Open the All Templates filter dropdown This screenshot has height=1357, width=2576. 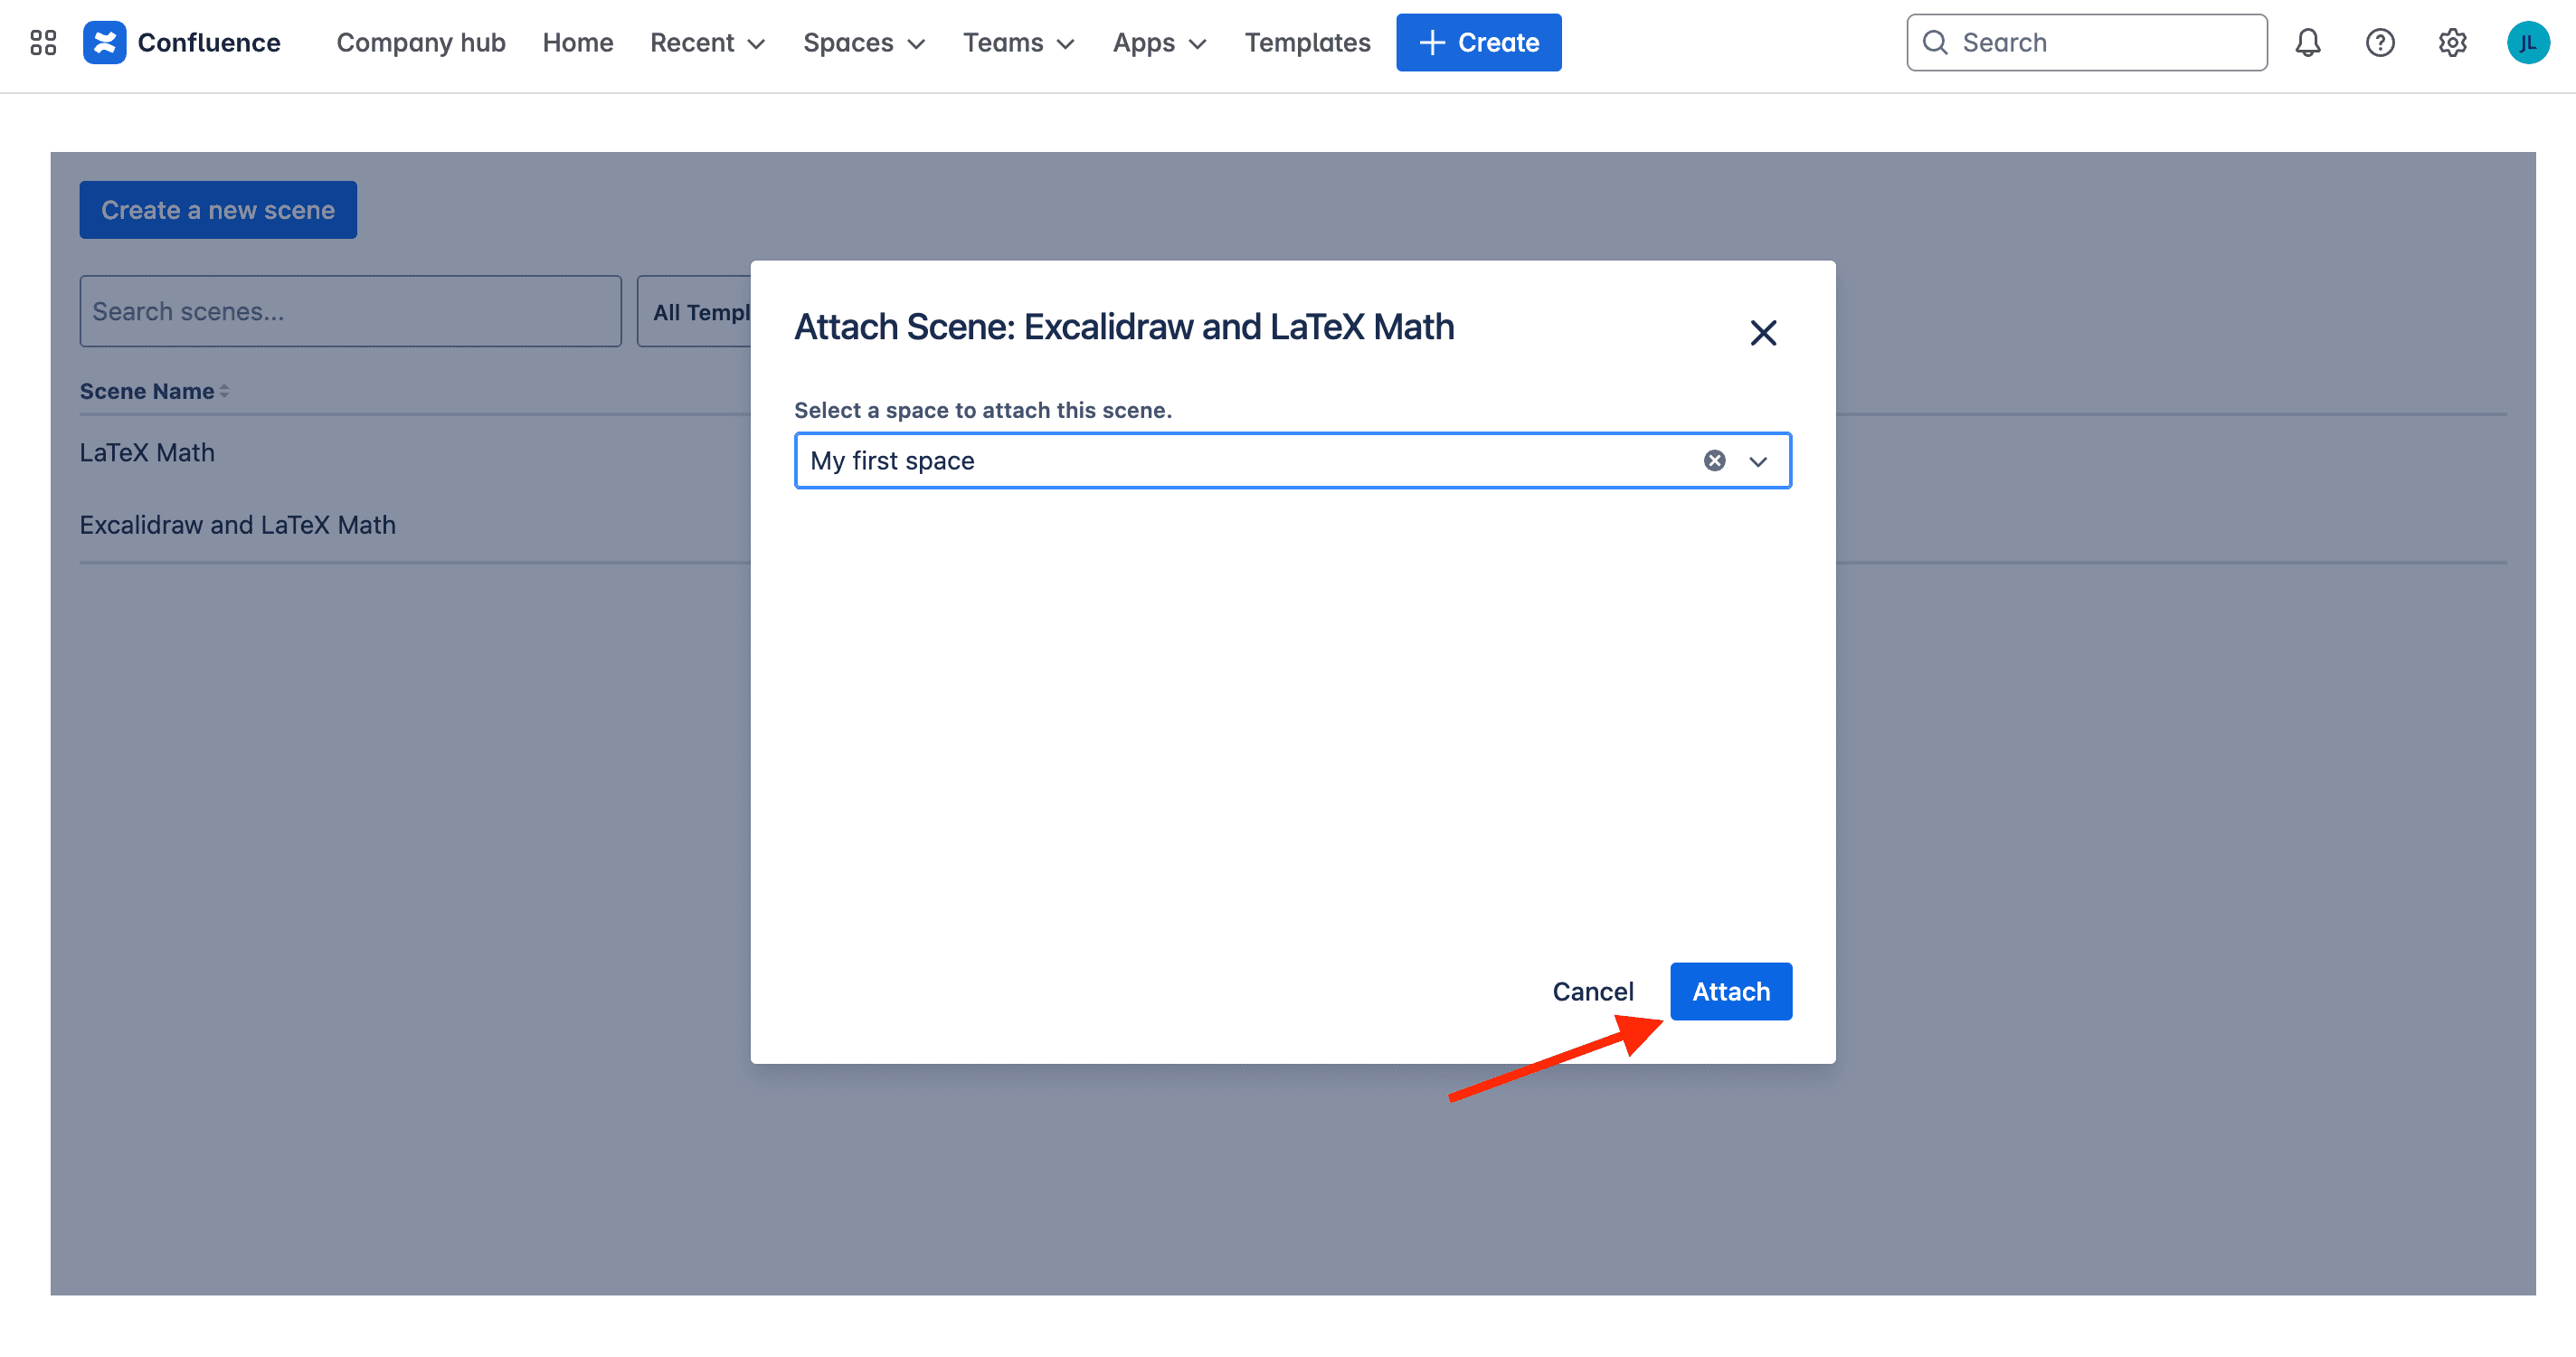[x=695, y=311]
